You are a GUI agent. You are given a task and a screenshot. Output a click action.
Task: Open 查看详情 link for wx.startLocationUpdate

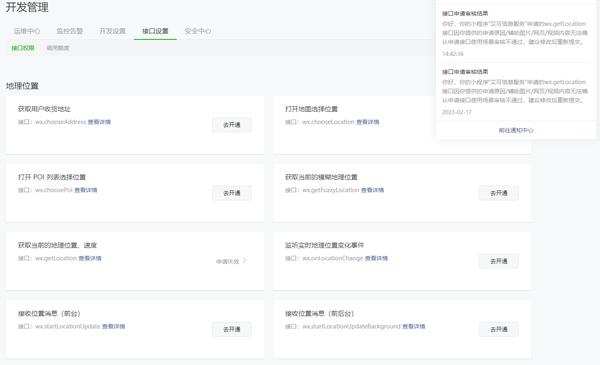(x=114, y=326)
